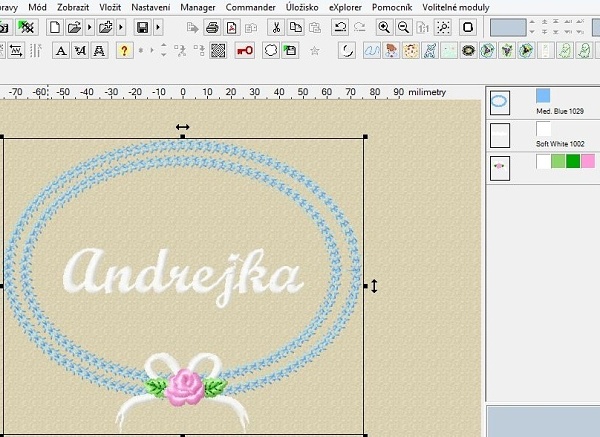
Task: Select the Med. Blue 1029 color swatch
Action: click(x=543, y=96)
